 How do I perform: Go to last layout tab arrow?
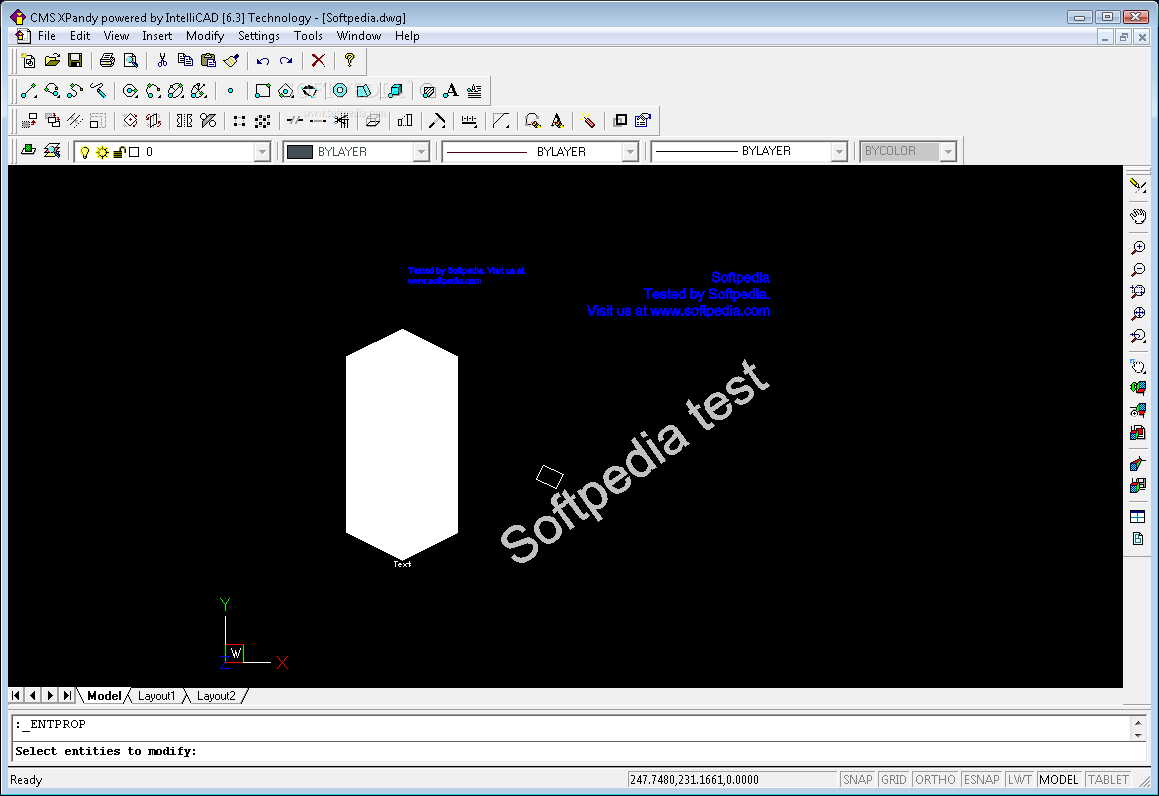click(x=67, y=695)
